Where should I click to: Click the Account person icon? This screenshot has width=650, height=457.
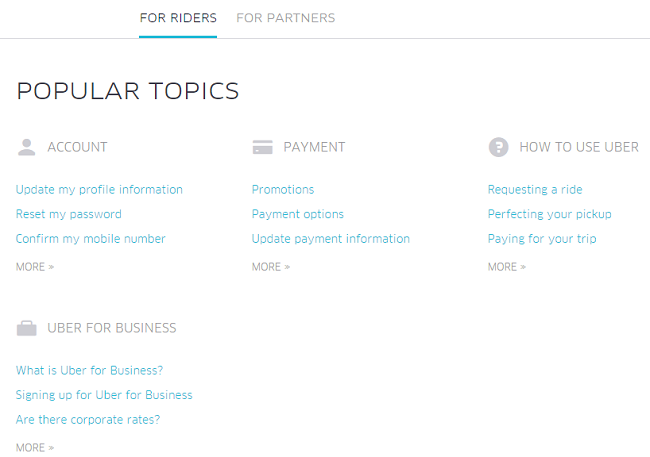point(27,147)
